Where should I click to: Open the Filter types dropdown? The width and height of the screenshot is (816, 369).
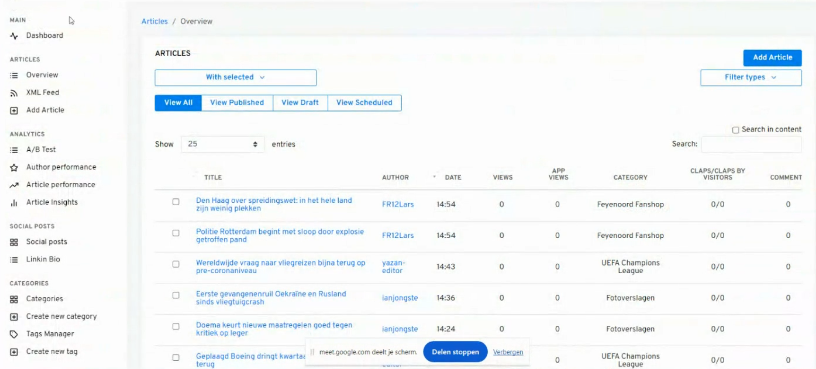(x=750, y=78)
